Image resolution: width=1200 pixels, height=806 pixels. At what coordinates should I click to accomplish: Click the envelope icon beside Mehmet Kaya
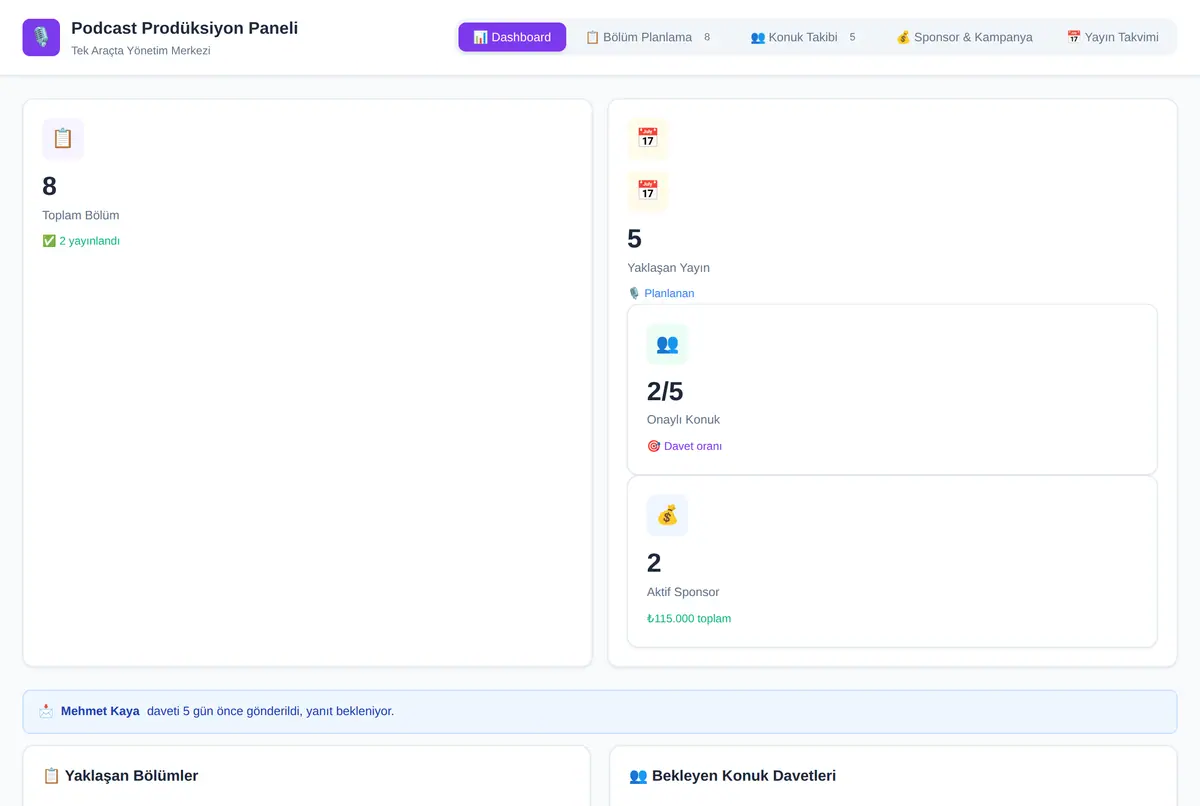(x=46, y=711)
